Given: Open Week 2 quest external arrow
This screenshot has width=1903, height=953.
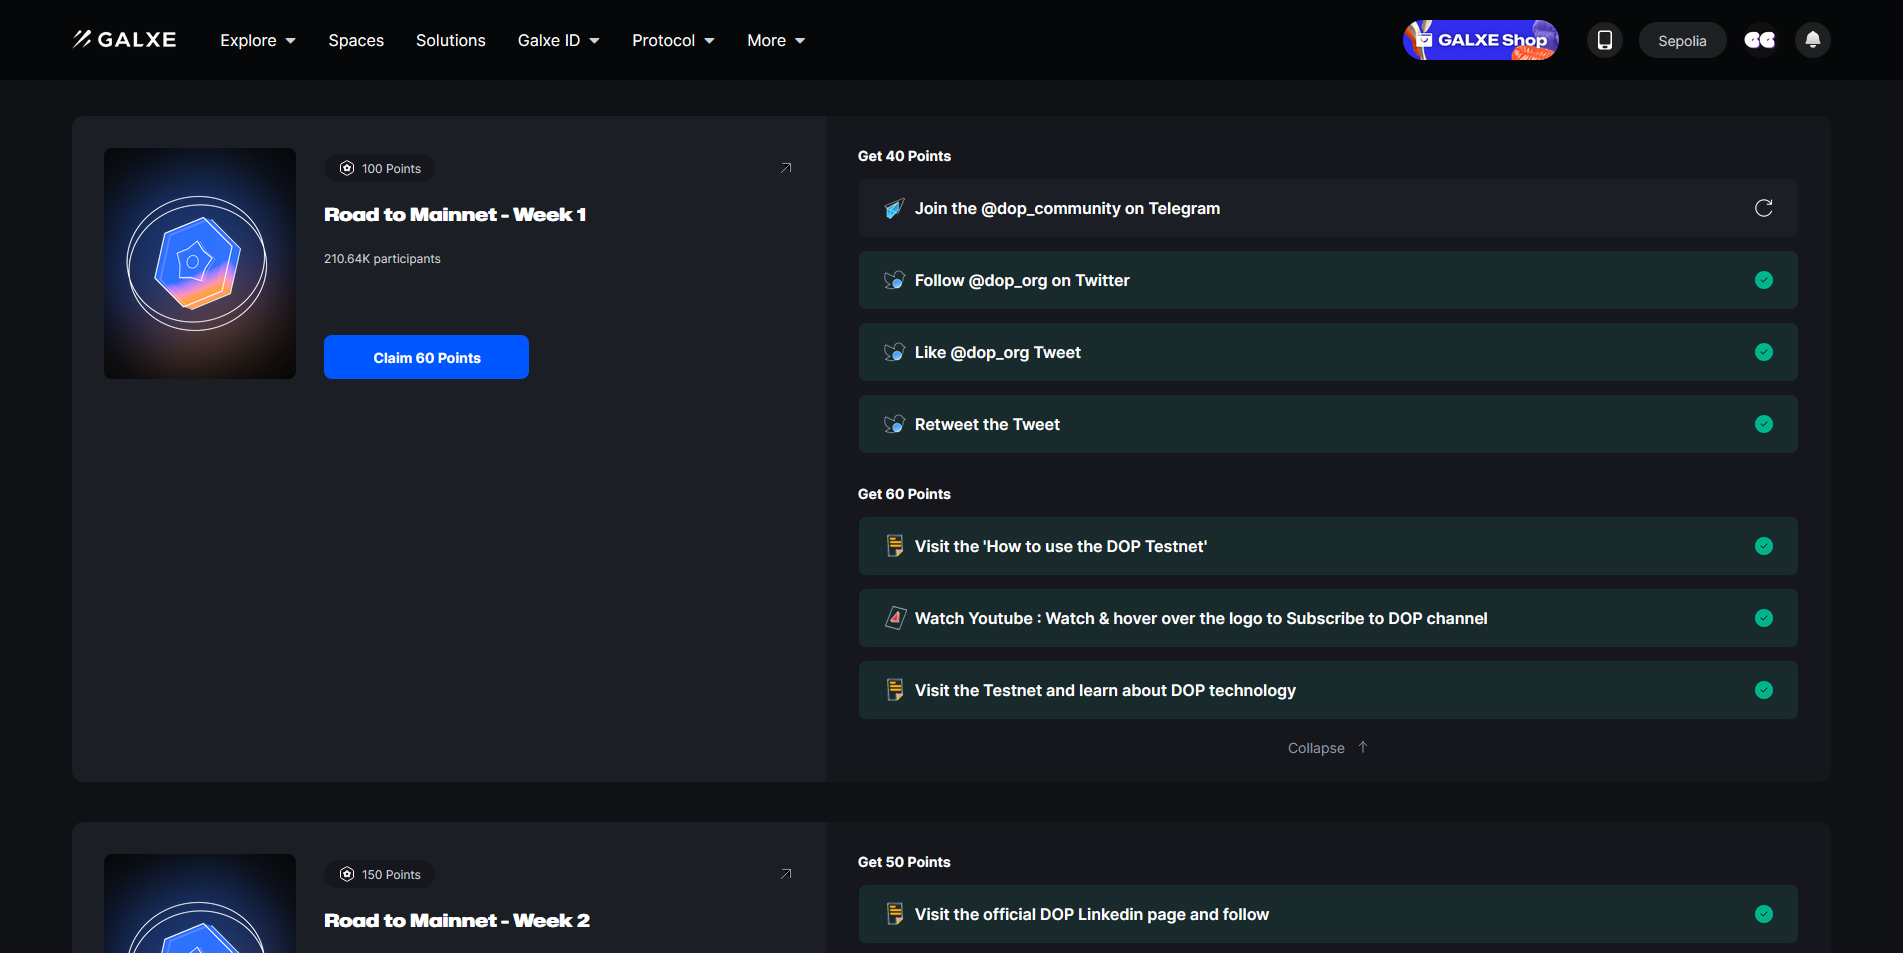Looking at the screenshot, I should pos(786,874).
